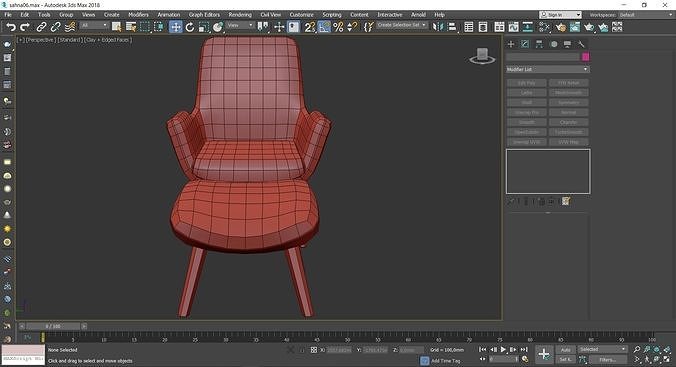Expand the Modifier List dropdown
Screen dimensions: 676x367
tap(548, 69)
